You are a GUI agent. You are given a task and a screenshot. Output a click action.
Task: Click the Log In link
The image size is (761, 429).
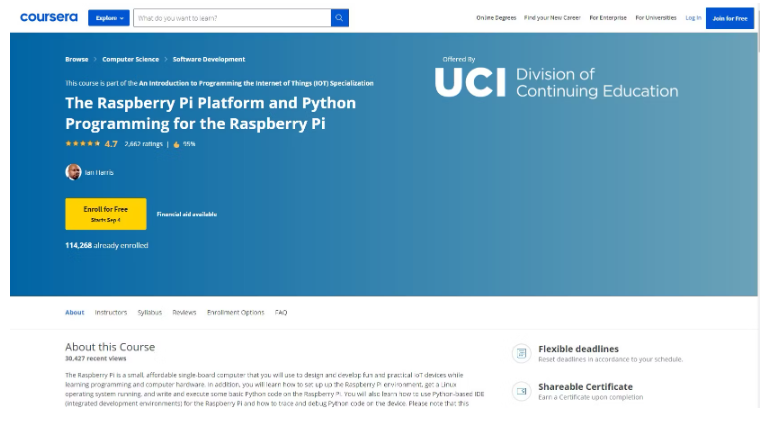[693, 17]
